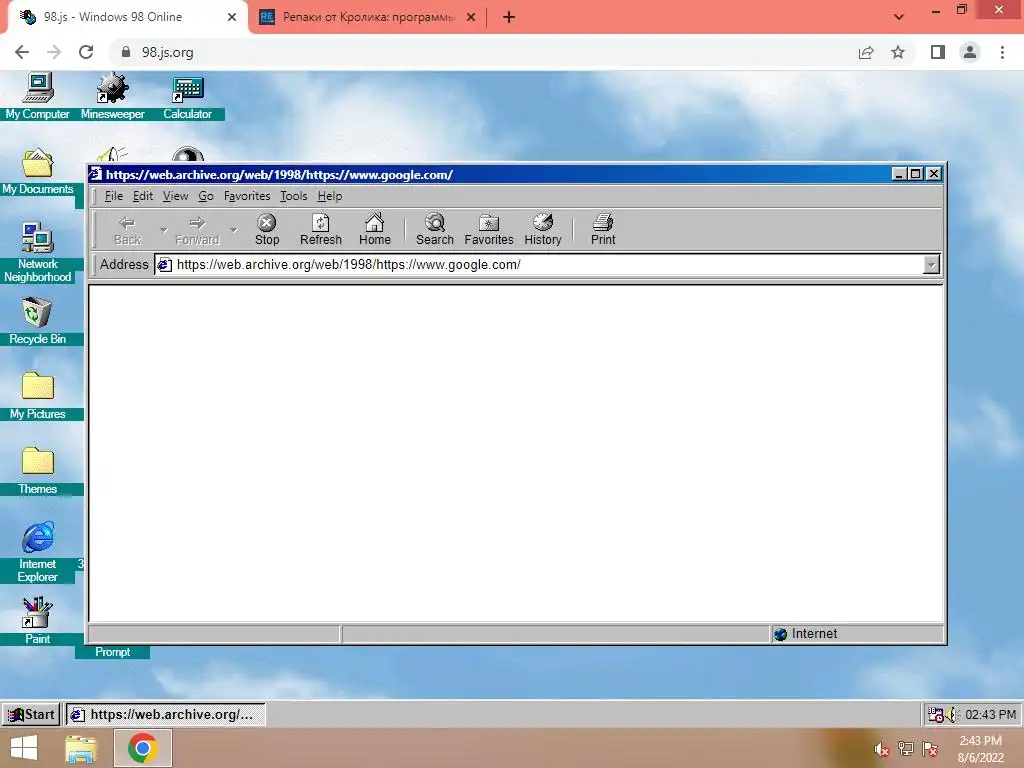This screenshot has width=1024, height=768.
Task: Click the 02:43 PM Win98 tray clock
Action: click(990, 714)
